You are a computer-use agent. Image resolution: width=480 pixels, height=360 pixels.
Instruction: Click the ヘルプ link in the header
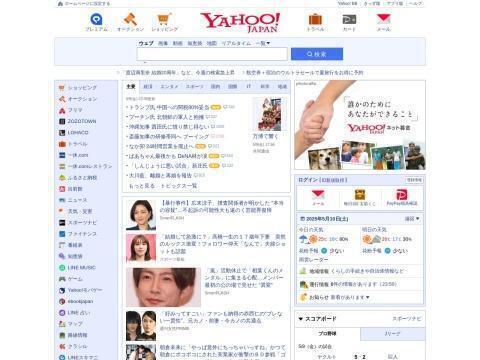415,4
